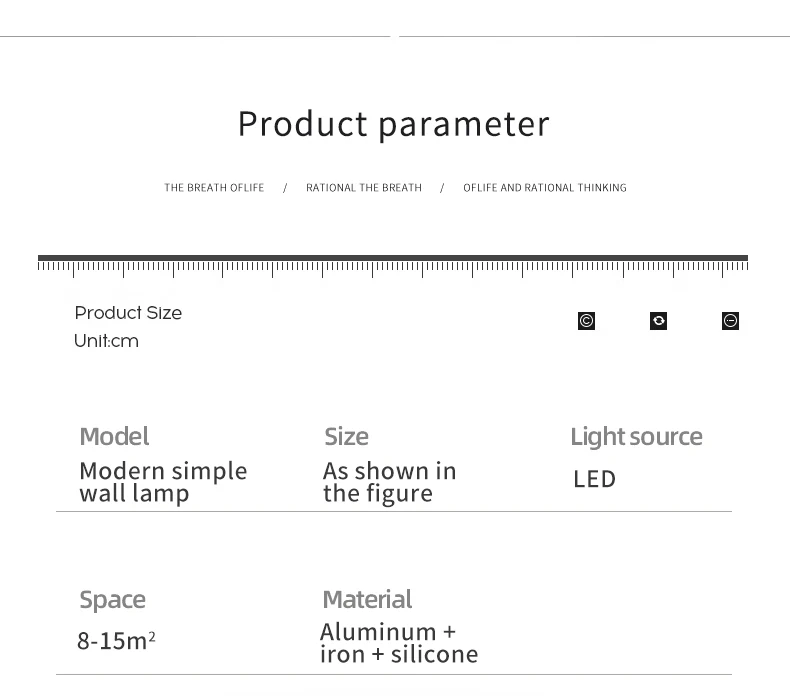Image resolution: width=790 pixels, height=696 pixels.
Task: Click 'RATIONAL THE BREATH' subtitle text
Action: tap(364, 187)
